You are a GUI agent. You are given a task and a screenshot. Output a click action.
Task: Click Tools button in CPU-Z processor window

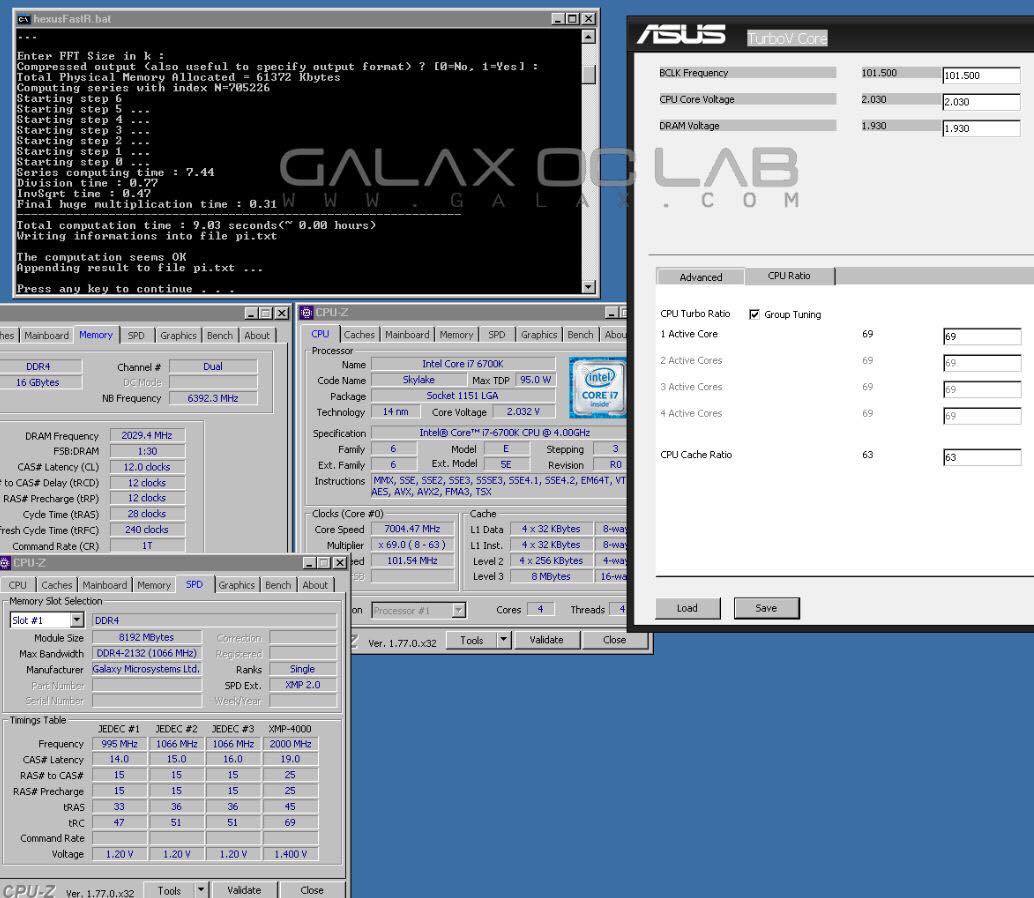tap(471, 640)
